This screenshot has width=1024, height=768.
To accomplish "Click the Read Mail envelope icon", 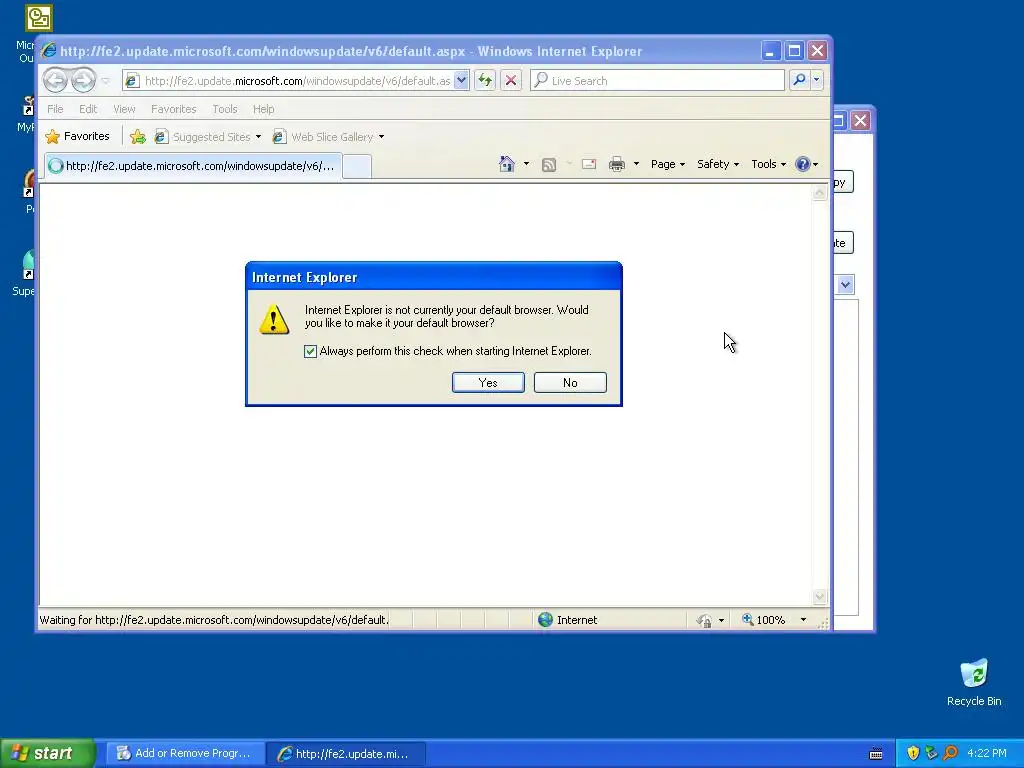I will [588, 164].
